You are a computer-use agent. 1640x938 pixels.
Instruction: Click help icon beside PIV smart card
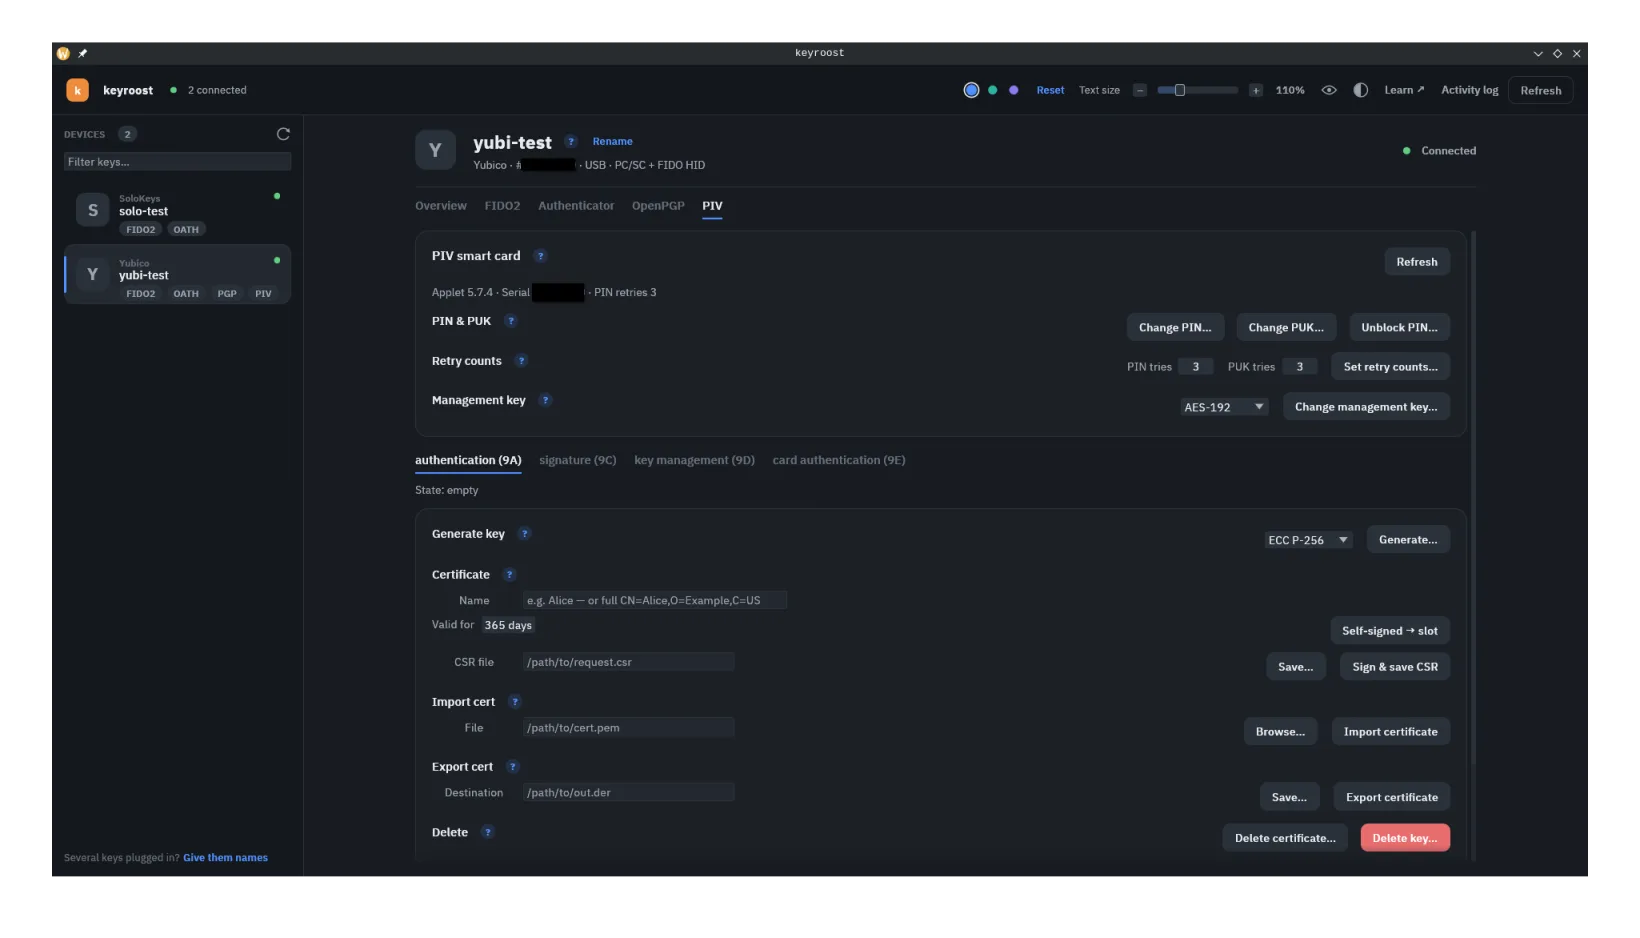541,256
